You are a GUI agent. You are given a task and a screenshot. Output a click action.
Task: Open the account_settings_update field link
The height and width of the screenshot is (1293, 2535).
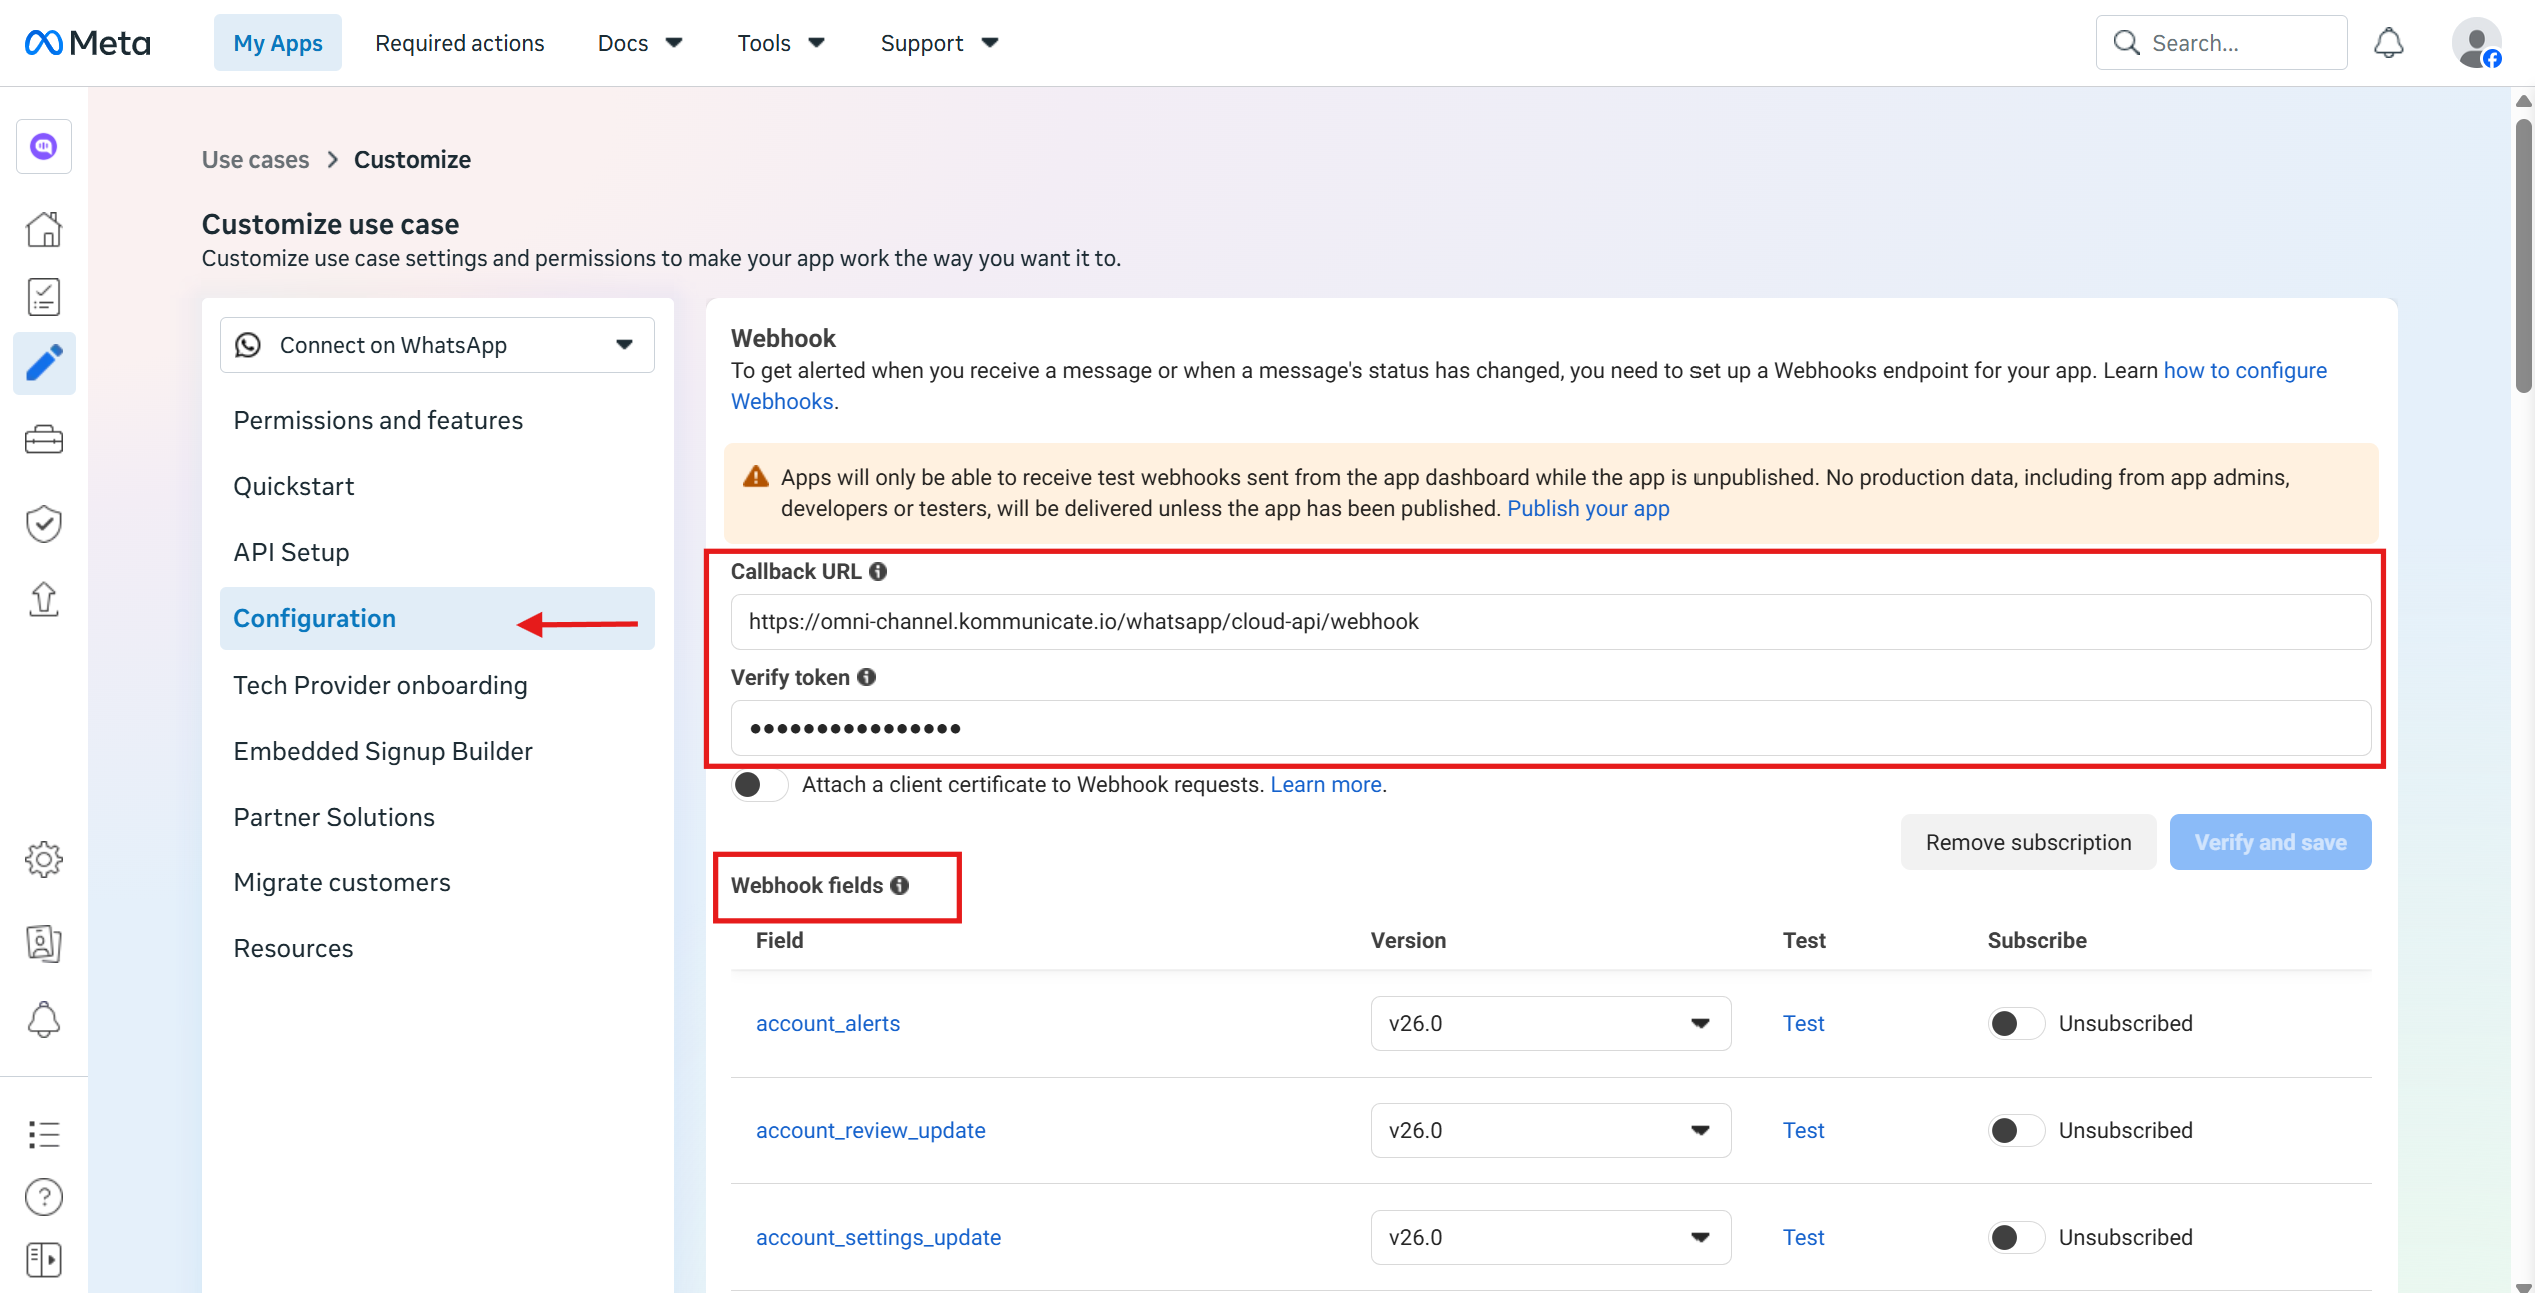click(878, 1237)
